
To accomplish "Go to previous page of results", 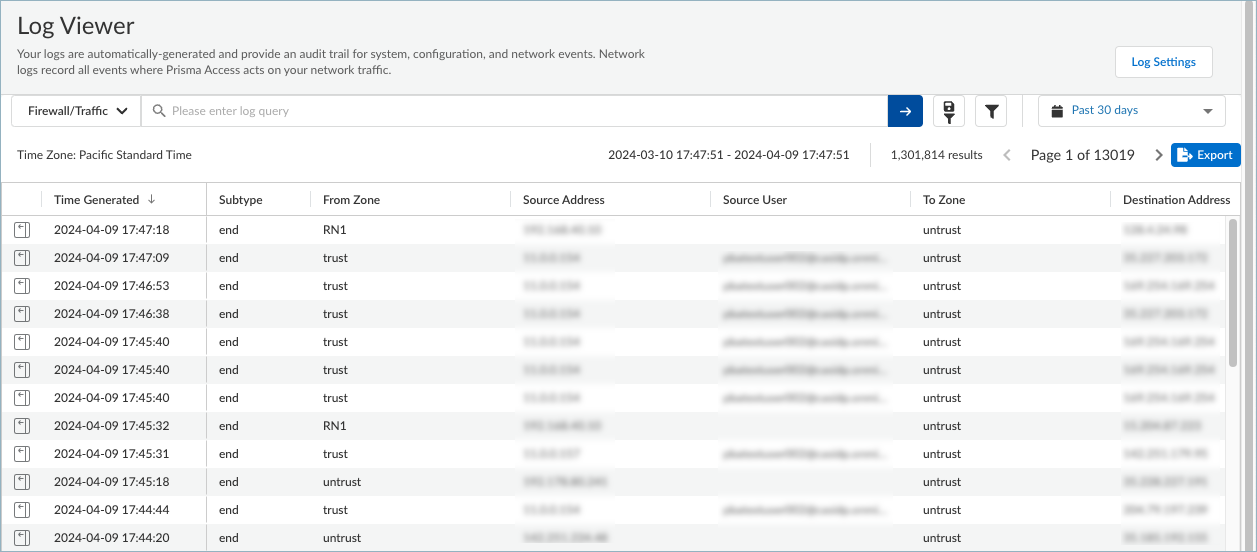I will coord(1007,155).
